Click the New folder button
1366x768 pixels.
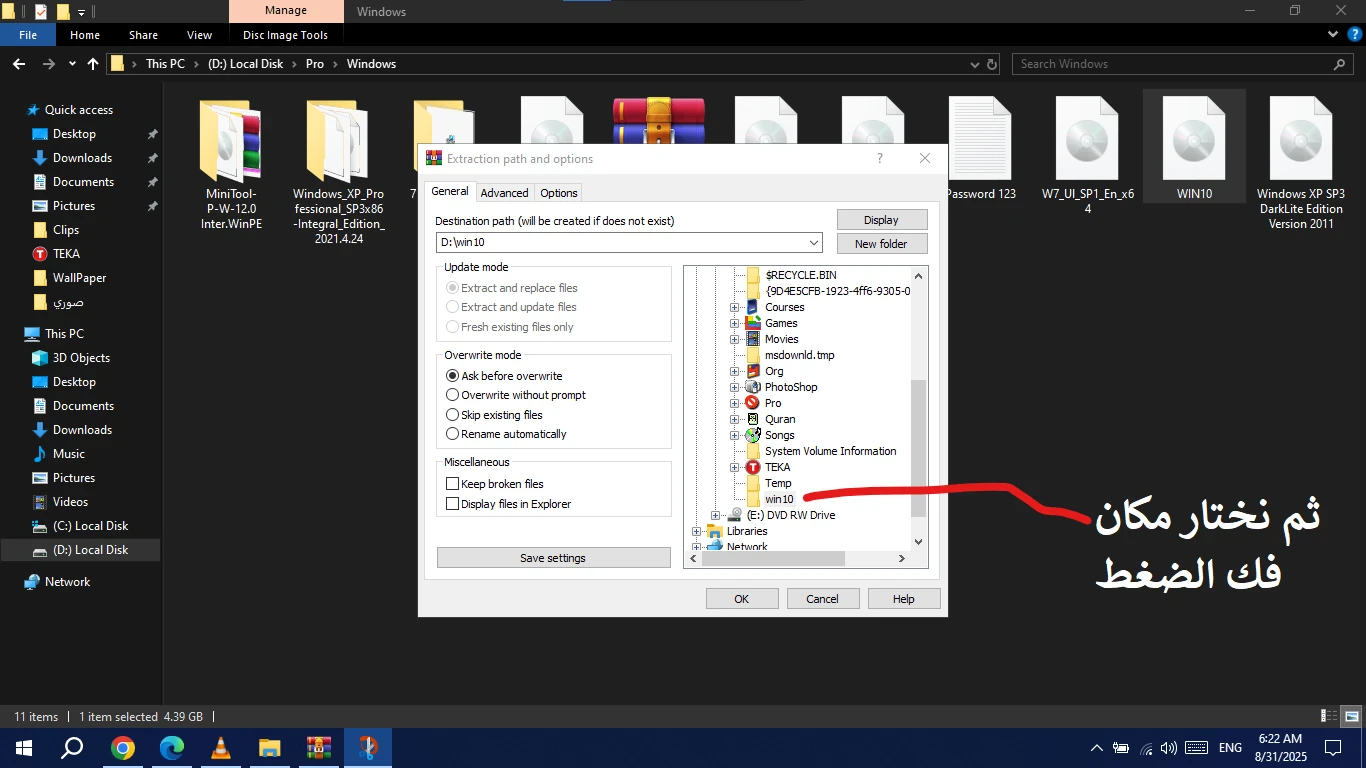(x=881, y=244)
